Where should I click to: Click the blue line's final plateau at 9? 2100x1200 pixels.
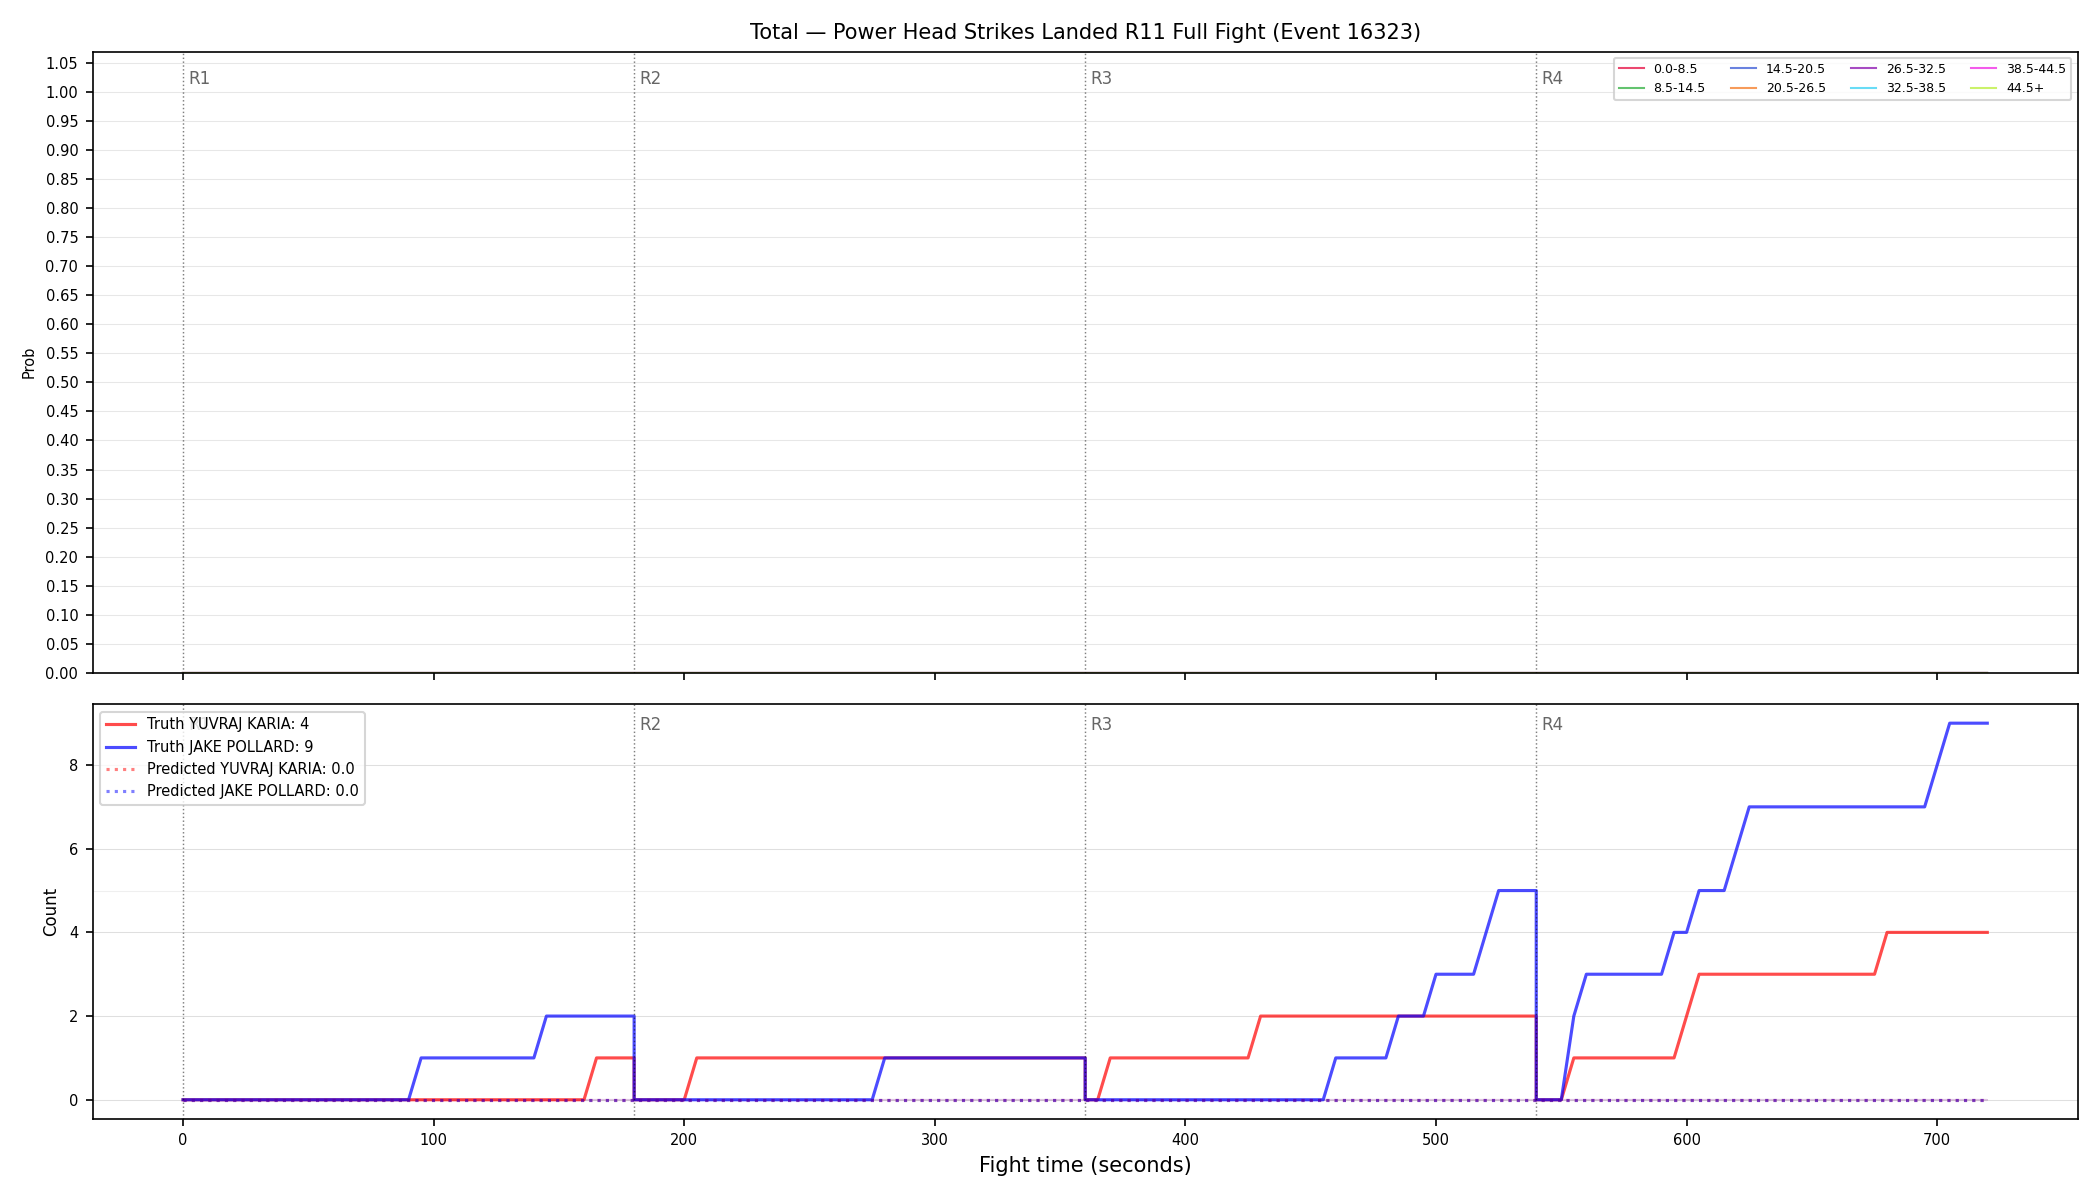point(1969,723)
